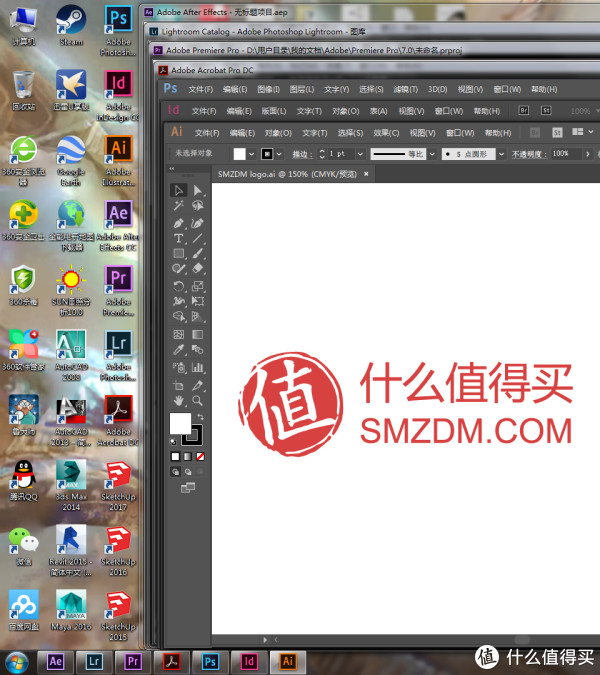Set paint mode to None
The width and height of the screenshot is (600, 675).
(x=200, y=456)
